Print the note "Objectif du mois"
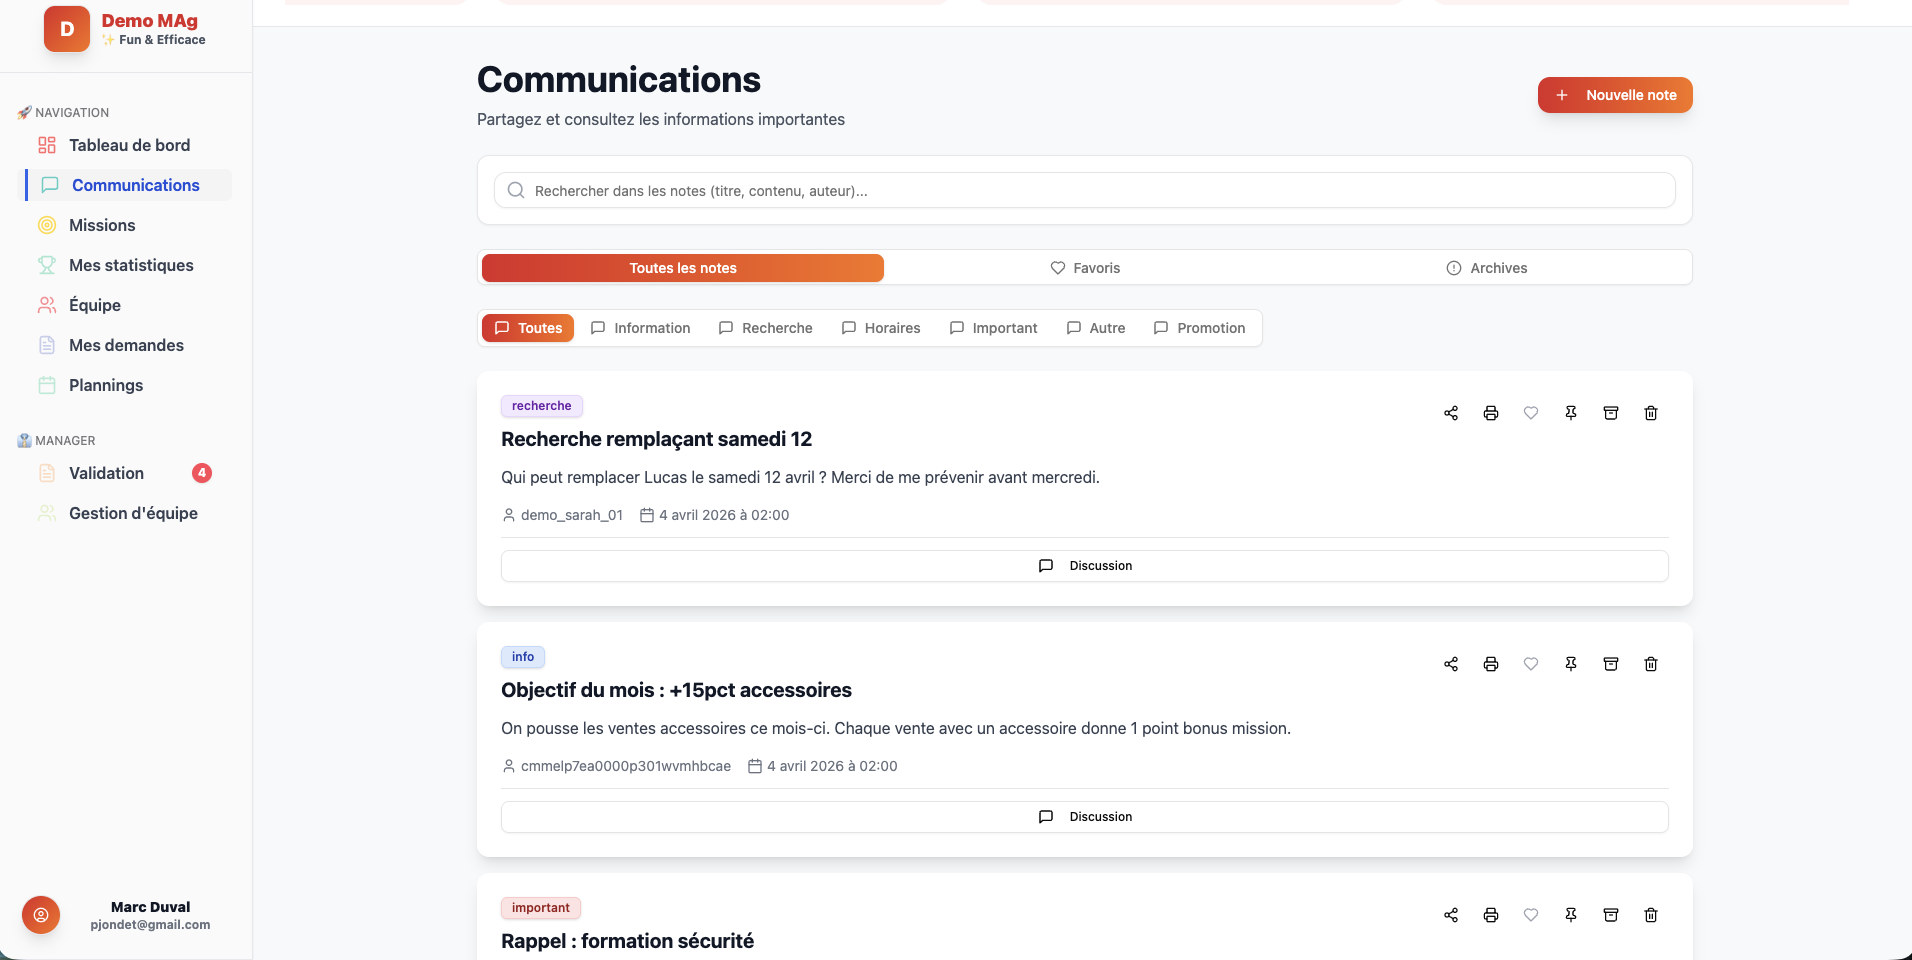1912x960 pixels. click(x=1491, y=664)
